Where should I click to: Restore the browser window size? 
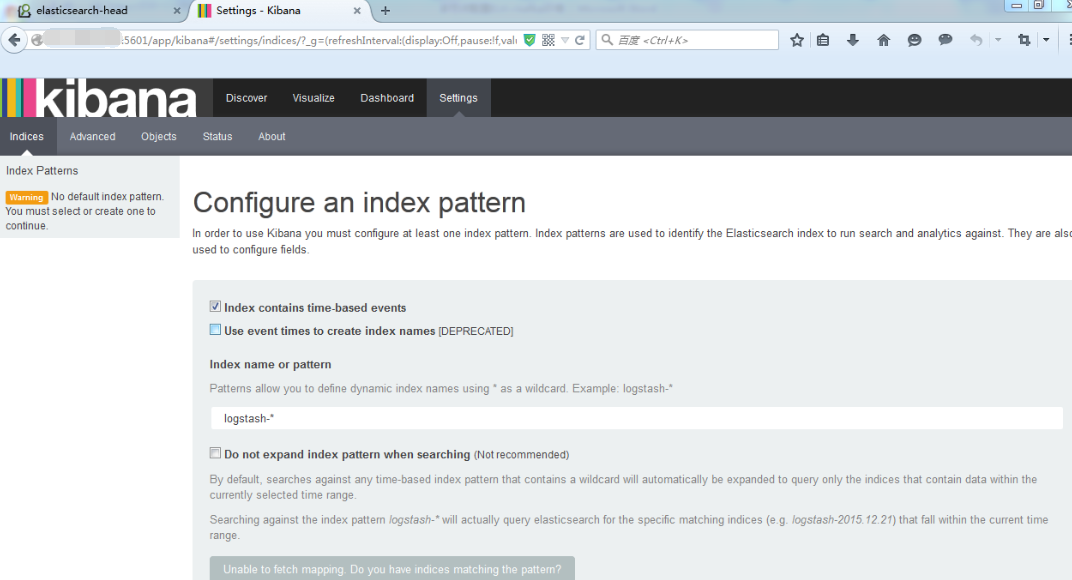point(1038,5)
